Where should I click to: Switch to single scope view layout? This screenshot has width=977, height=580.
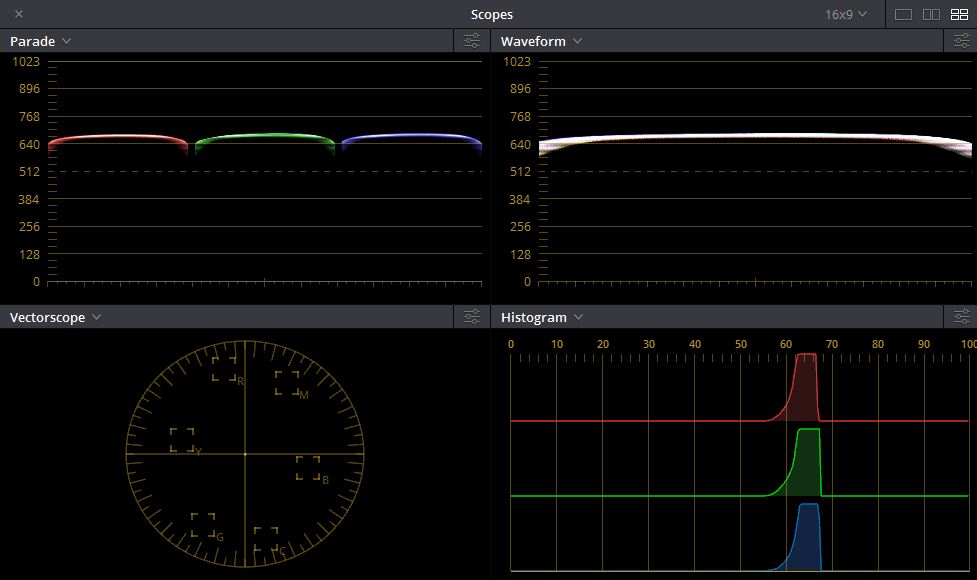903,14
